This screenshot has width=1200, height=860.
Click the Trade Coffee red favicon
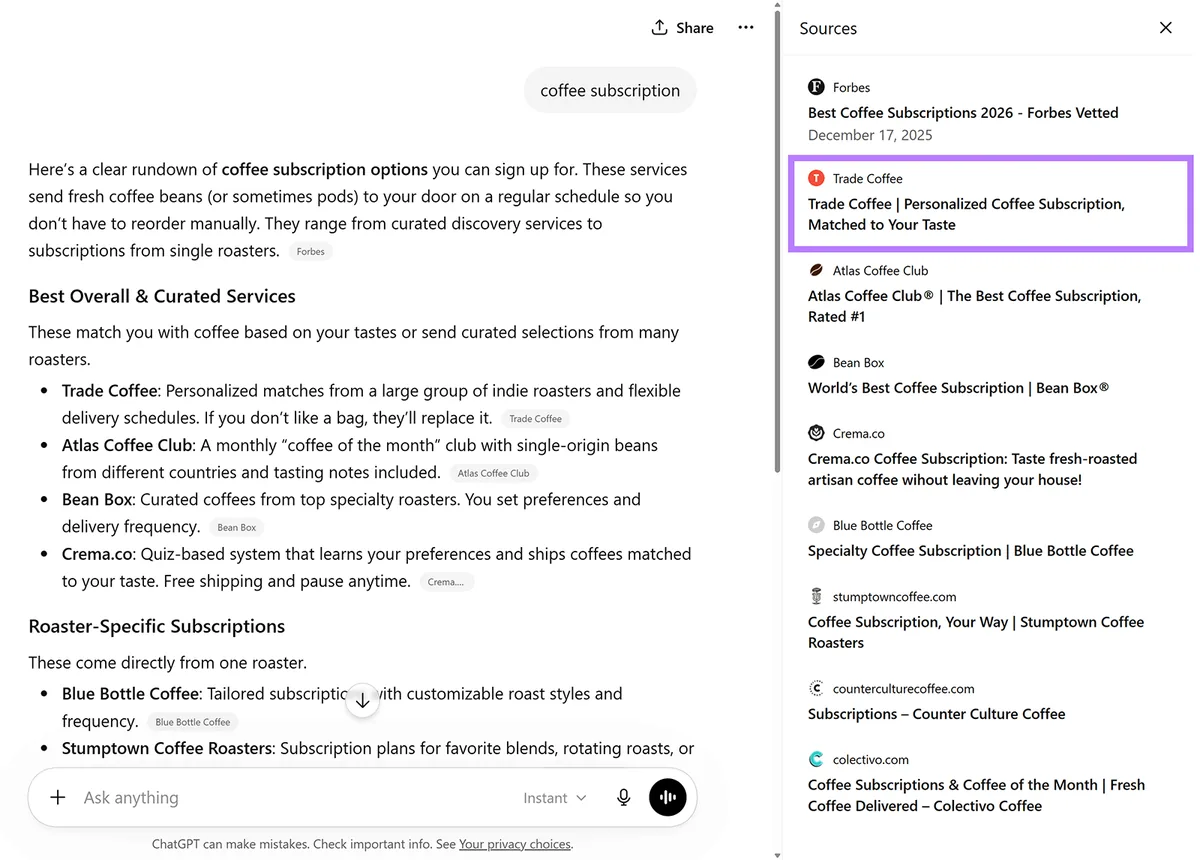pyautogui.click(x=816, y=178)
